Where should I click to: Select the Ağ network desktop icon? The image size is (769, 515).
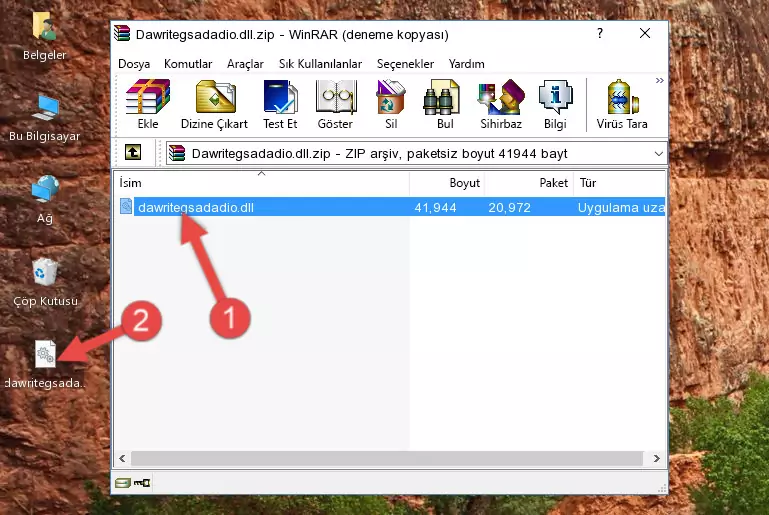(x=45, y=200)
